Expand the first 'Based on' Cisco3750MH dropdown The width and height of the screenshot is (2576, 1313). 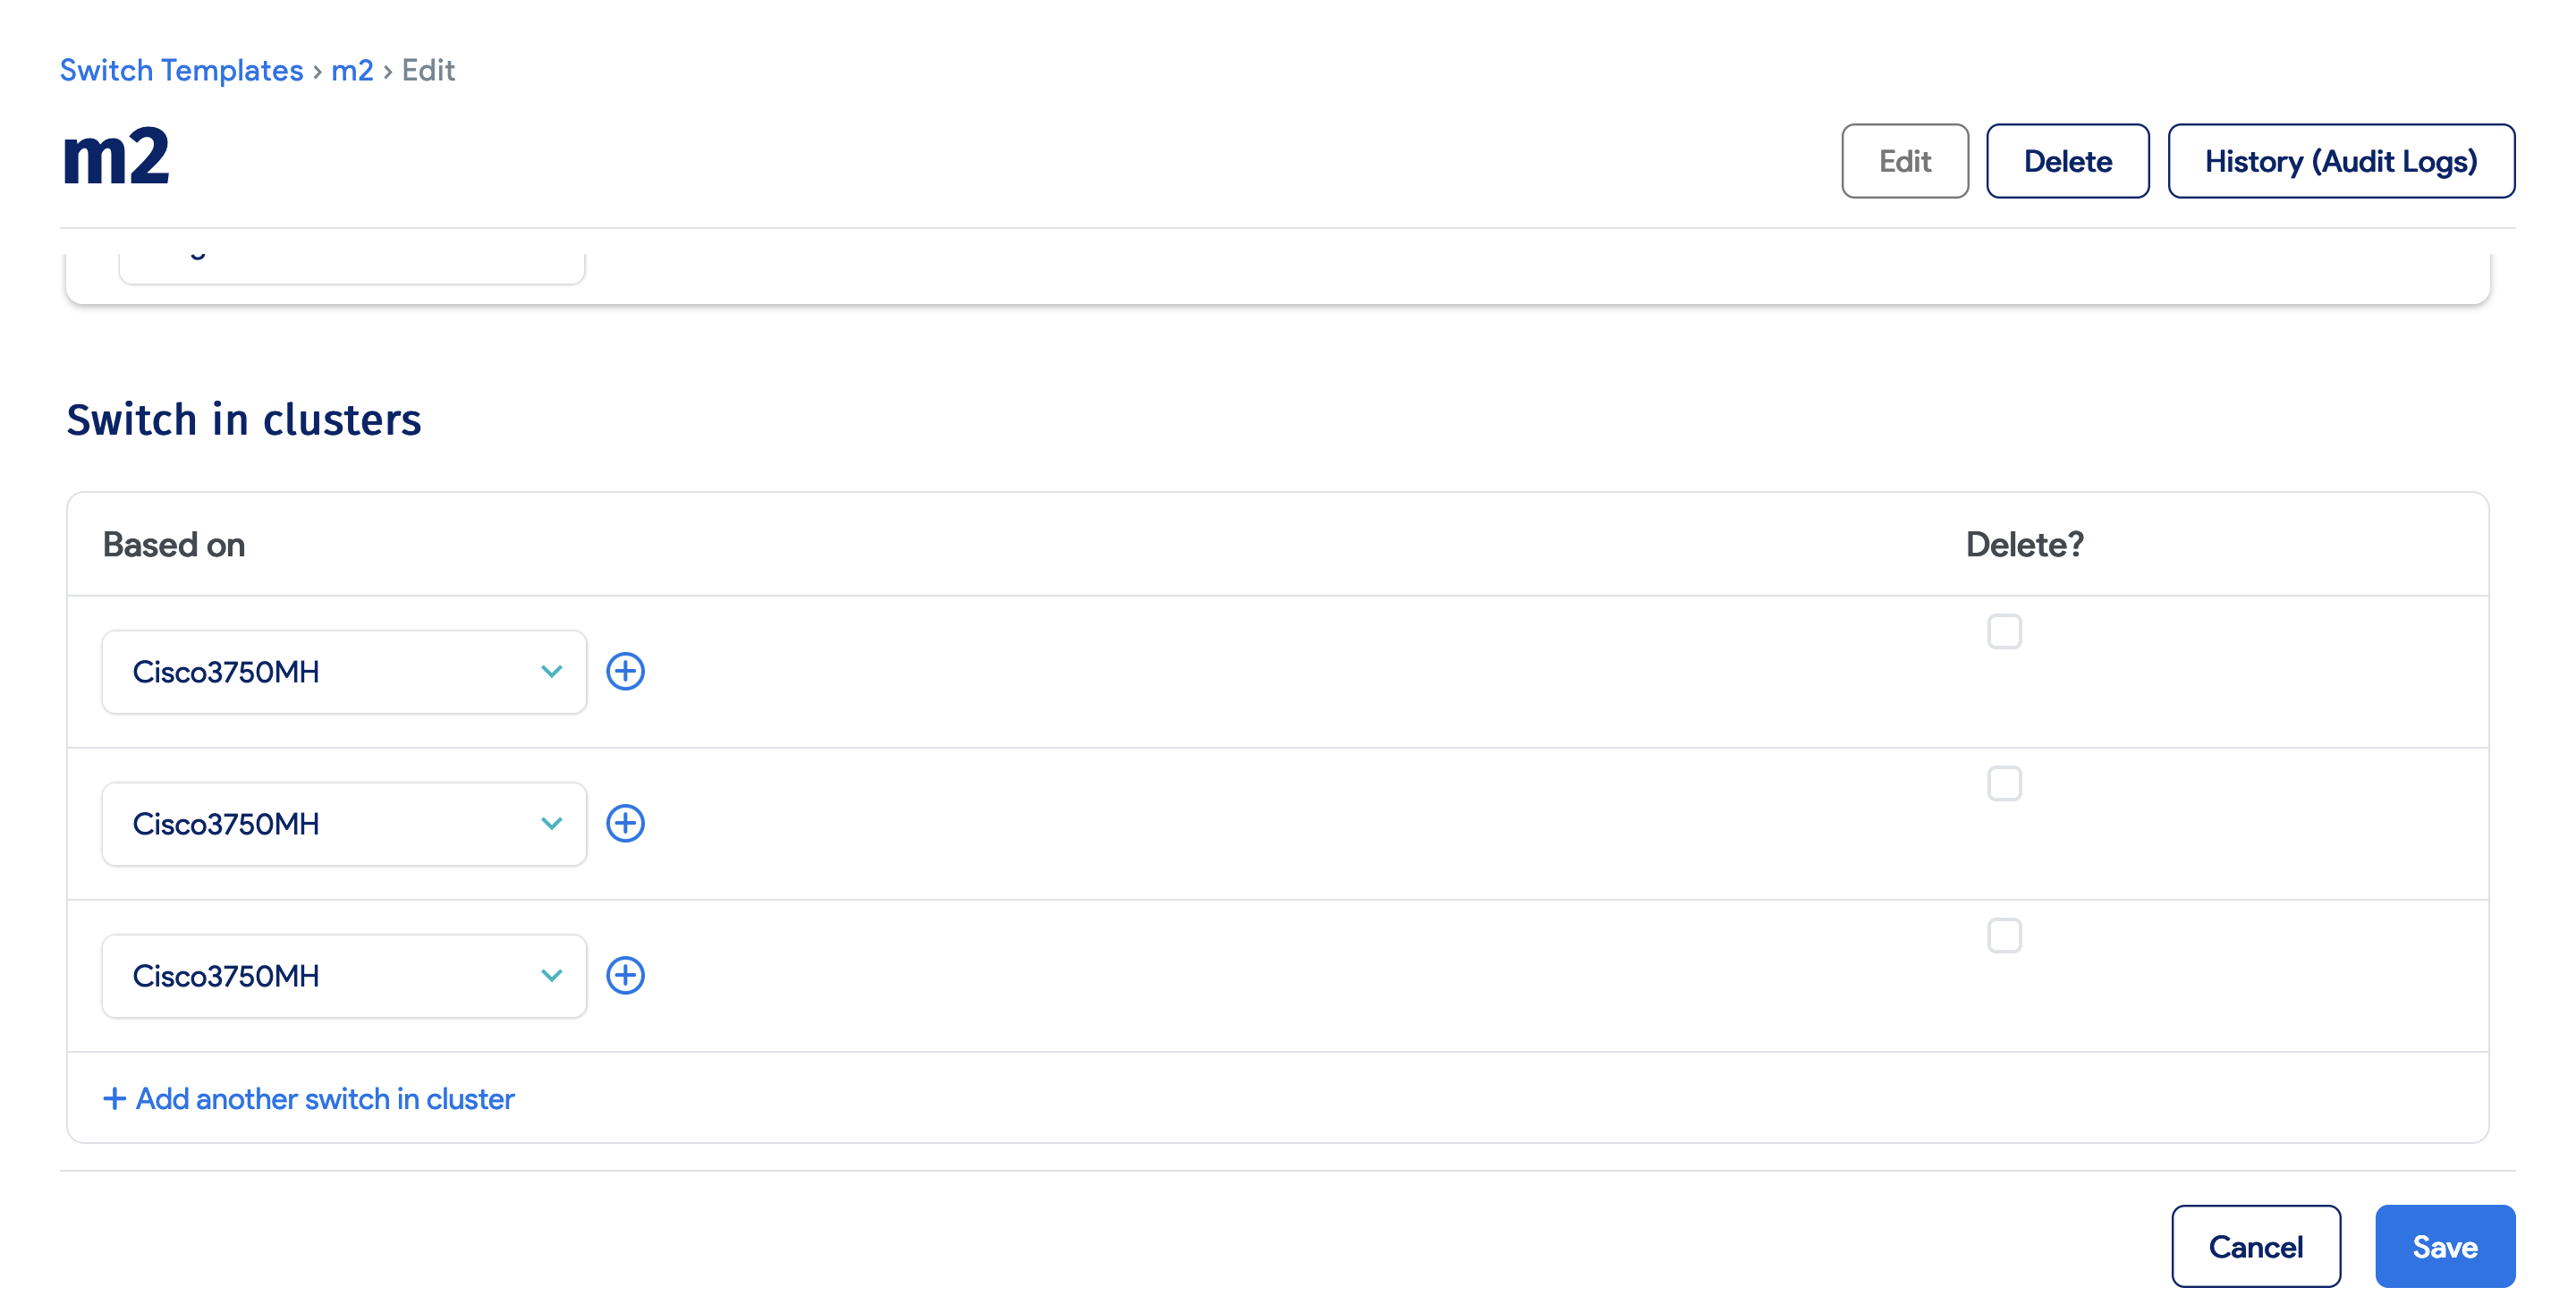344,671
